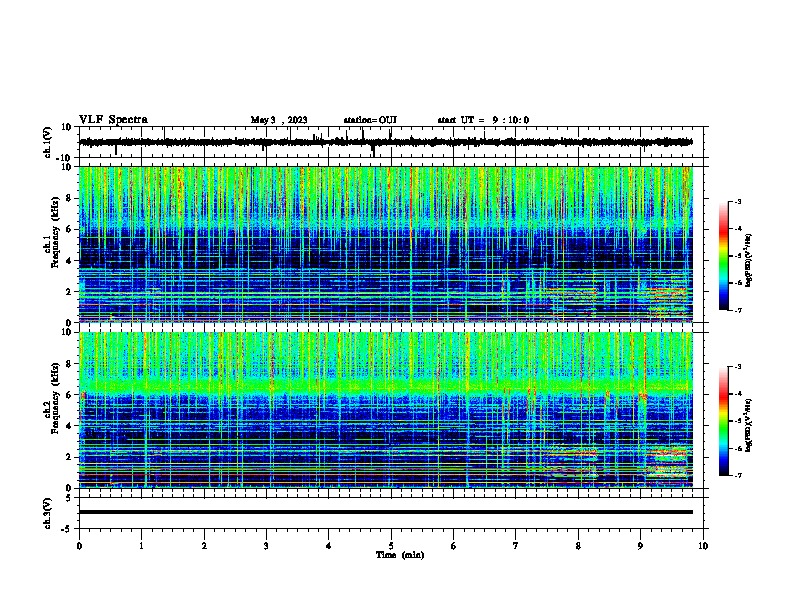Click the 'start UT = 9:10:0' label
The width and height of the screenshot is (792, 612).
point(483,120)
